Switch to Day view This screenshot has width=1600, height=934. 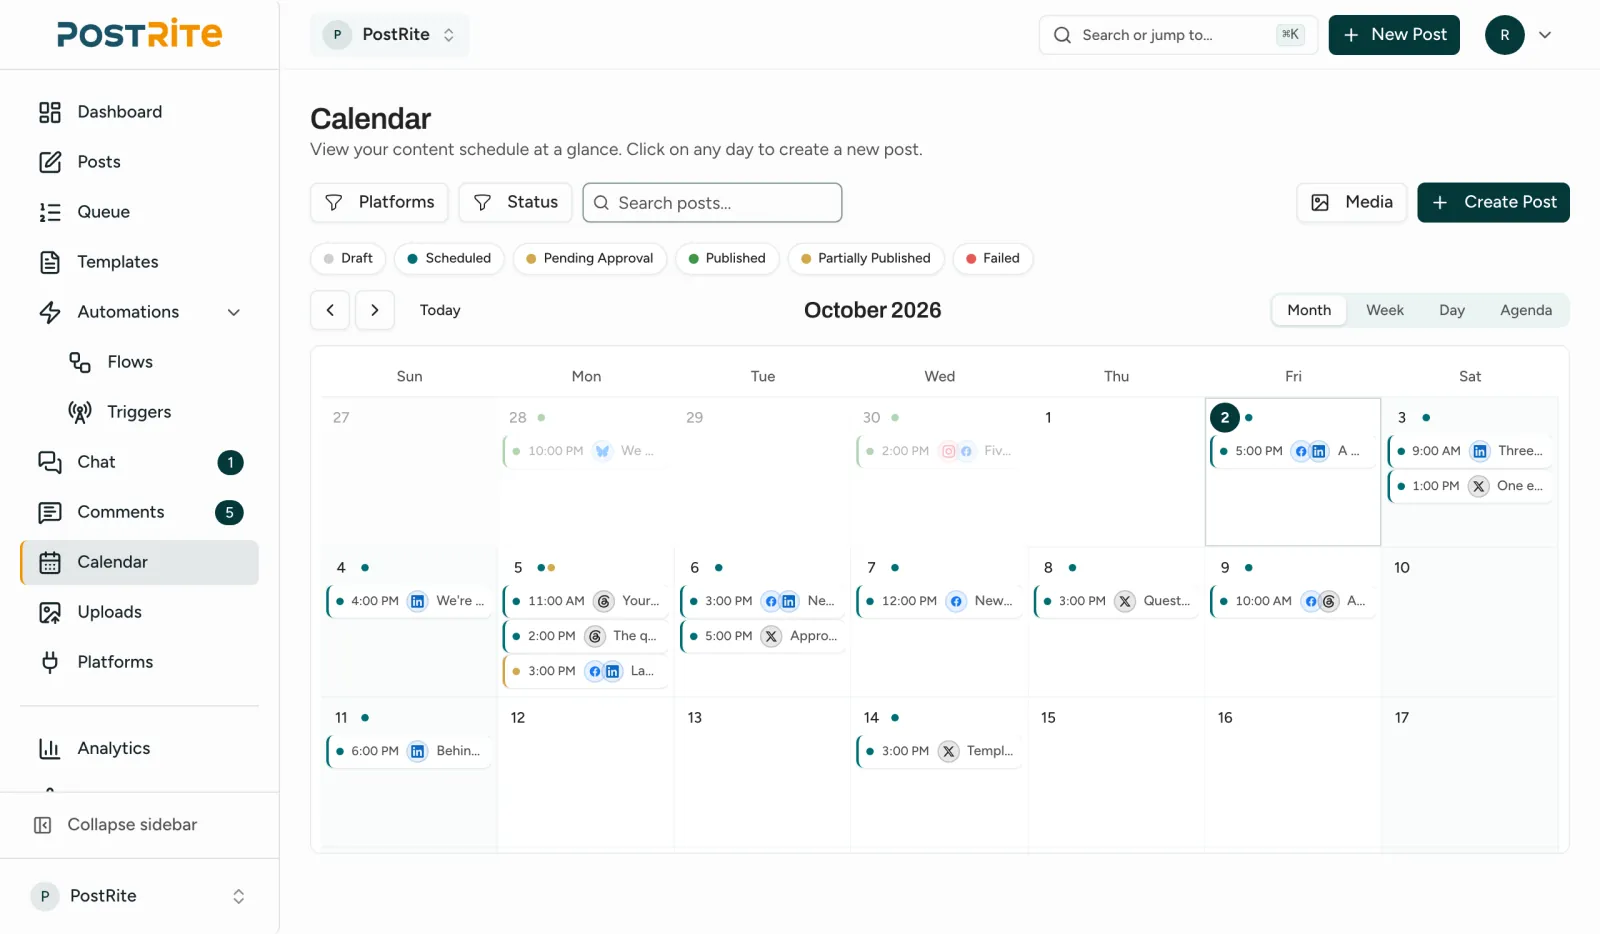[1452, 310]
